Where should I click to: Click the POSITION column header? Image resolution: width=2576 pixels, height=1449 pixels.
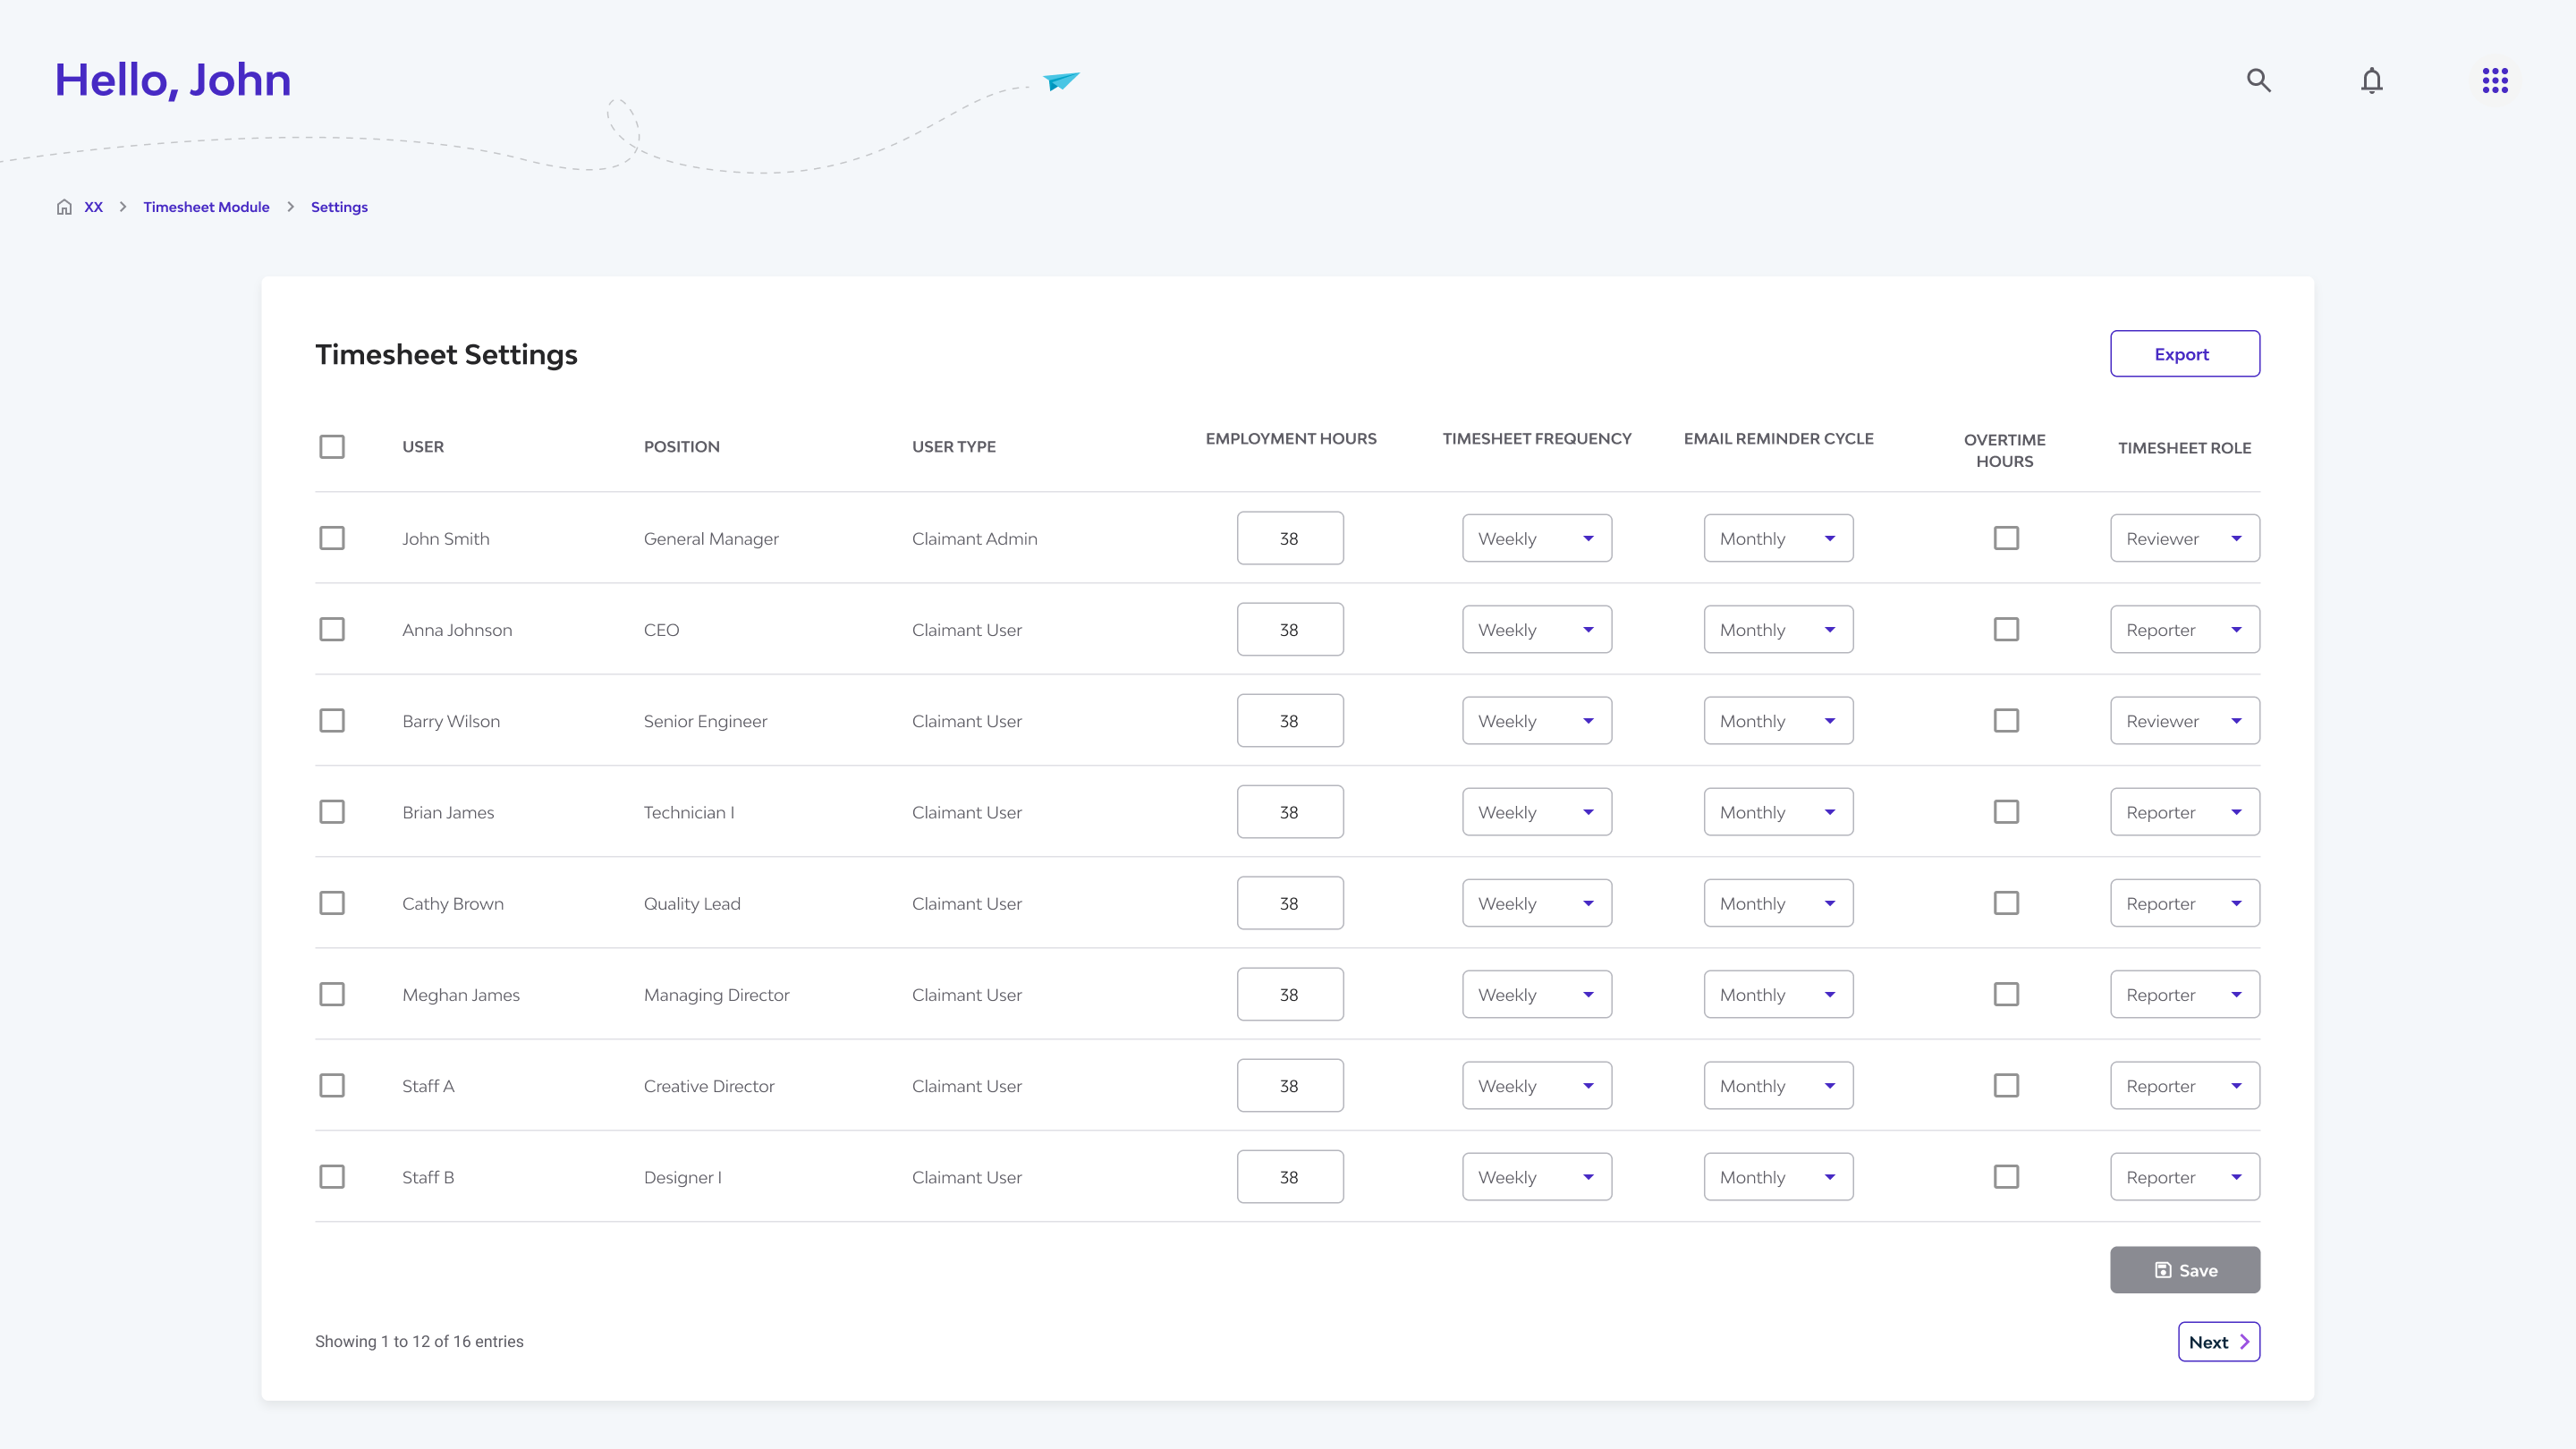pos(681,447)
